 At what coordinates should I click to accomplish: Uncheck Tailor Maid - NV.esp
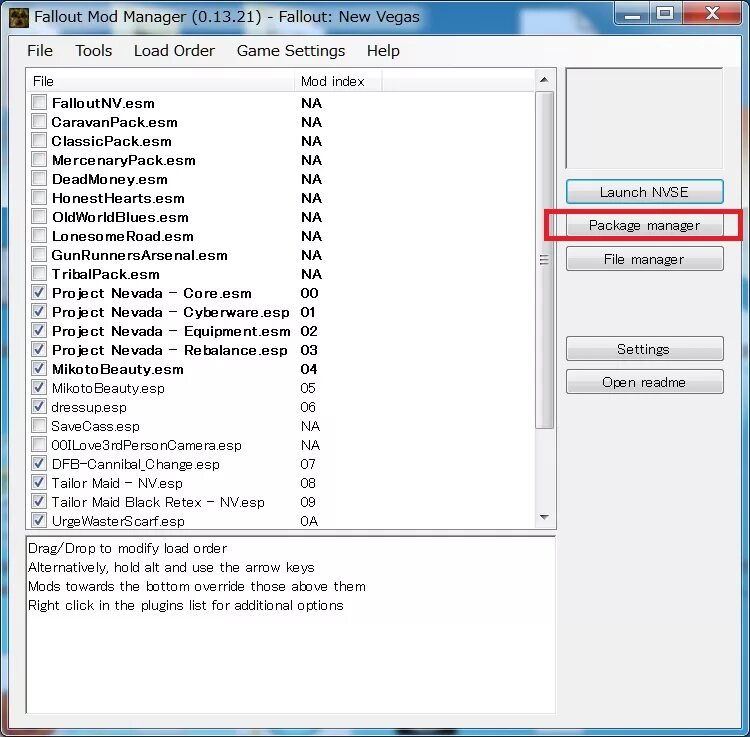(x=39, y=482)
